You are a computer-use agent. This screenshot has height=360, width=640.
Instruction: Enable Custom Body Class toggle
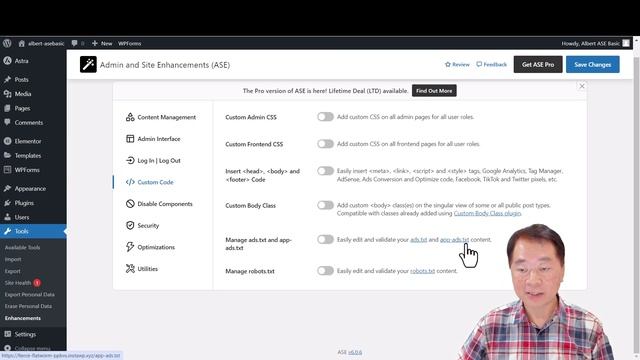point(325,205)
